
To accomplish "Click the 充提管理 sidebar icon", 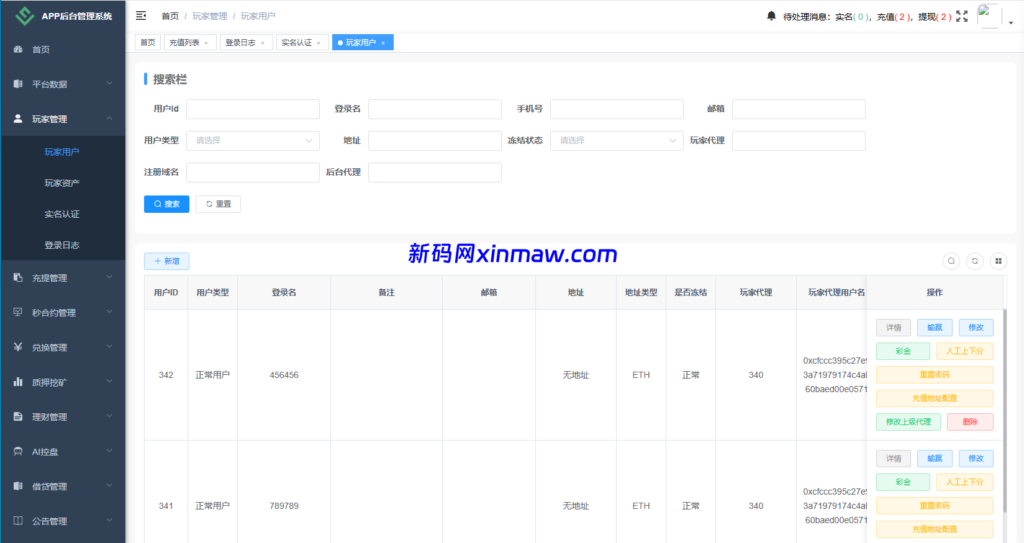I will [x=18, y=278].
